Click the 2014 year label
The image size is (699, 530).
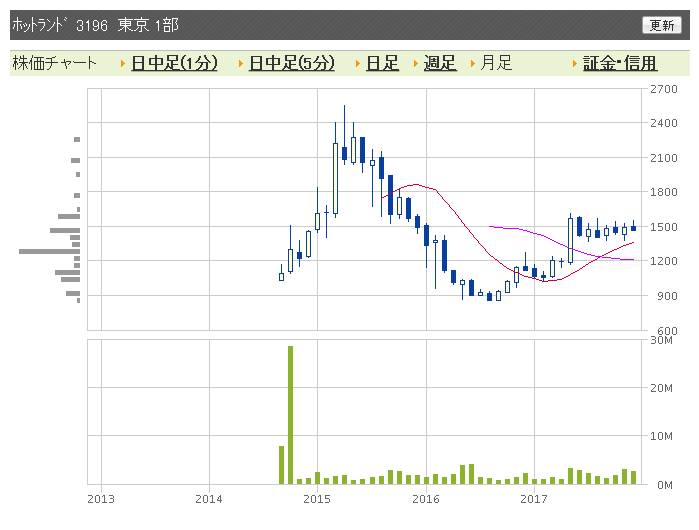click(209, 499)
